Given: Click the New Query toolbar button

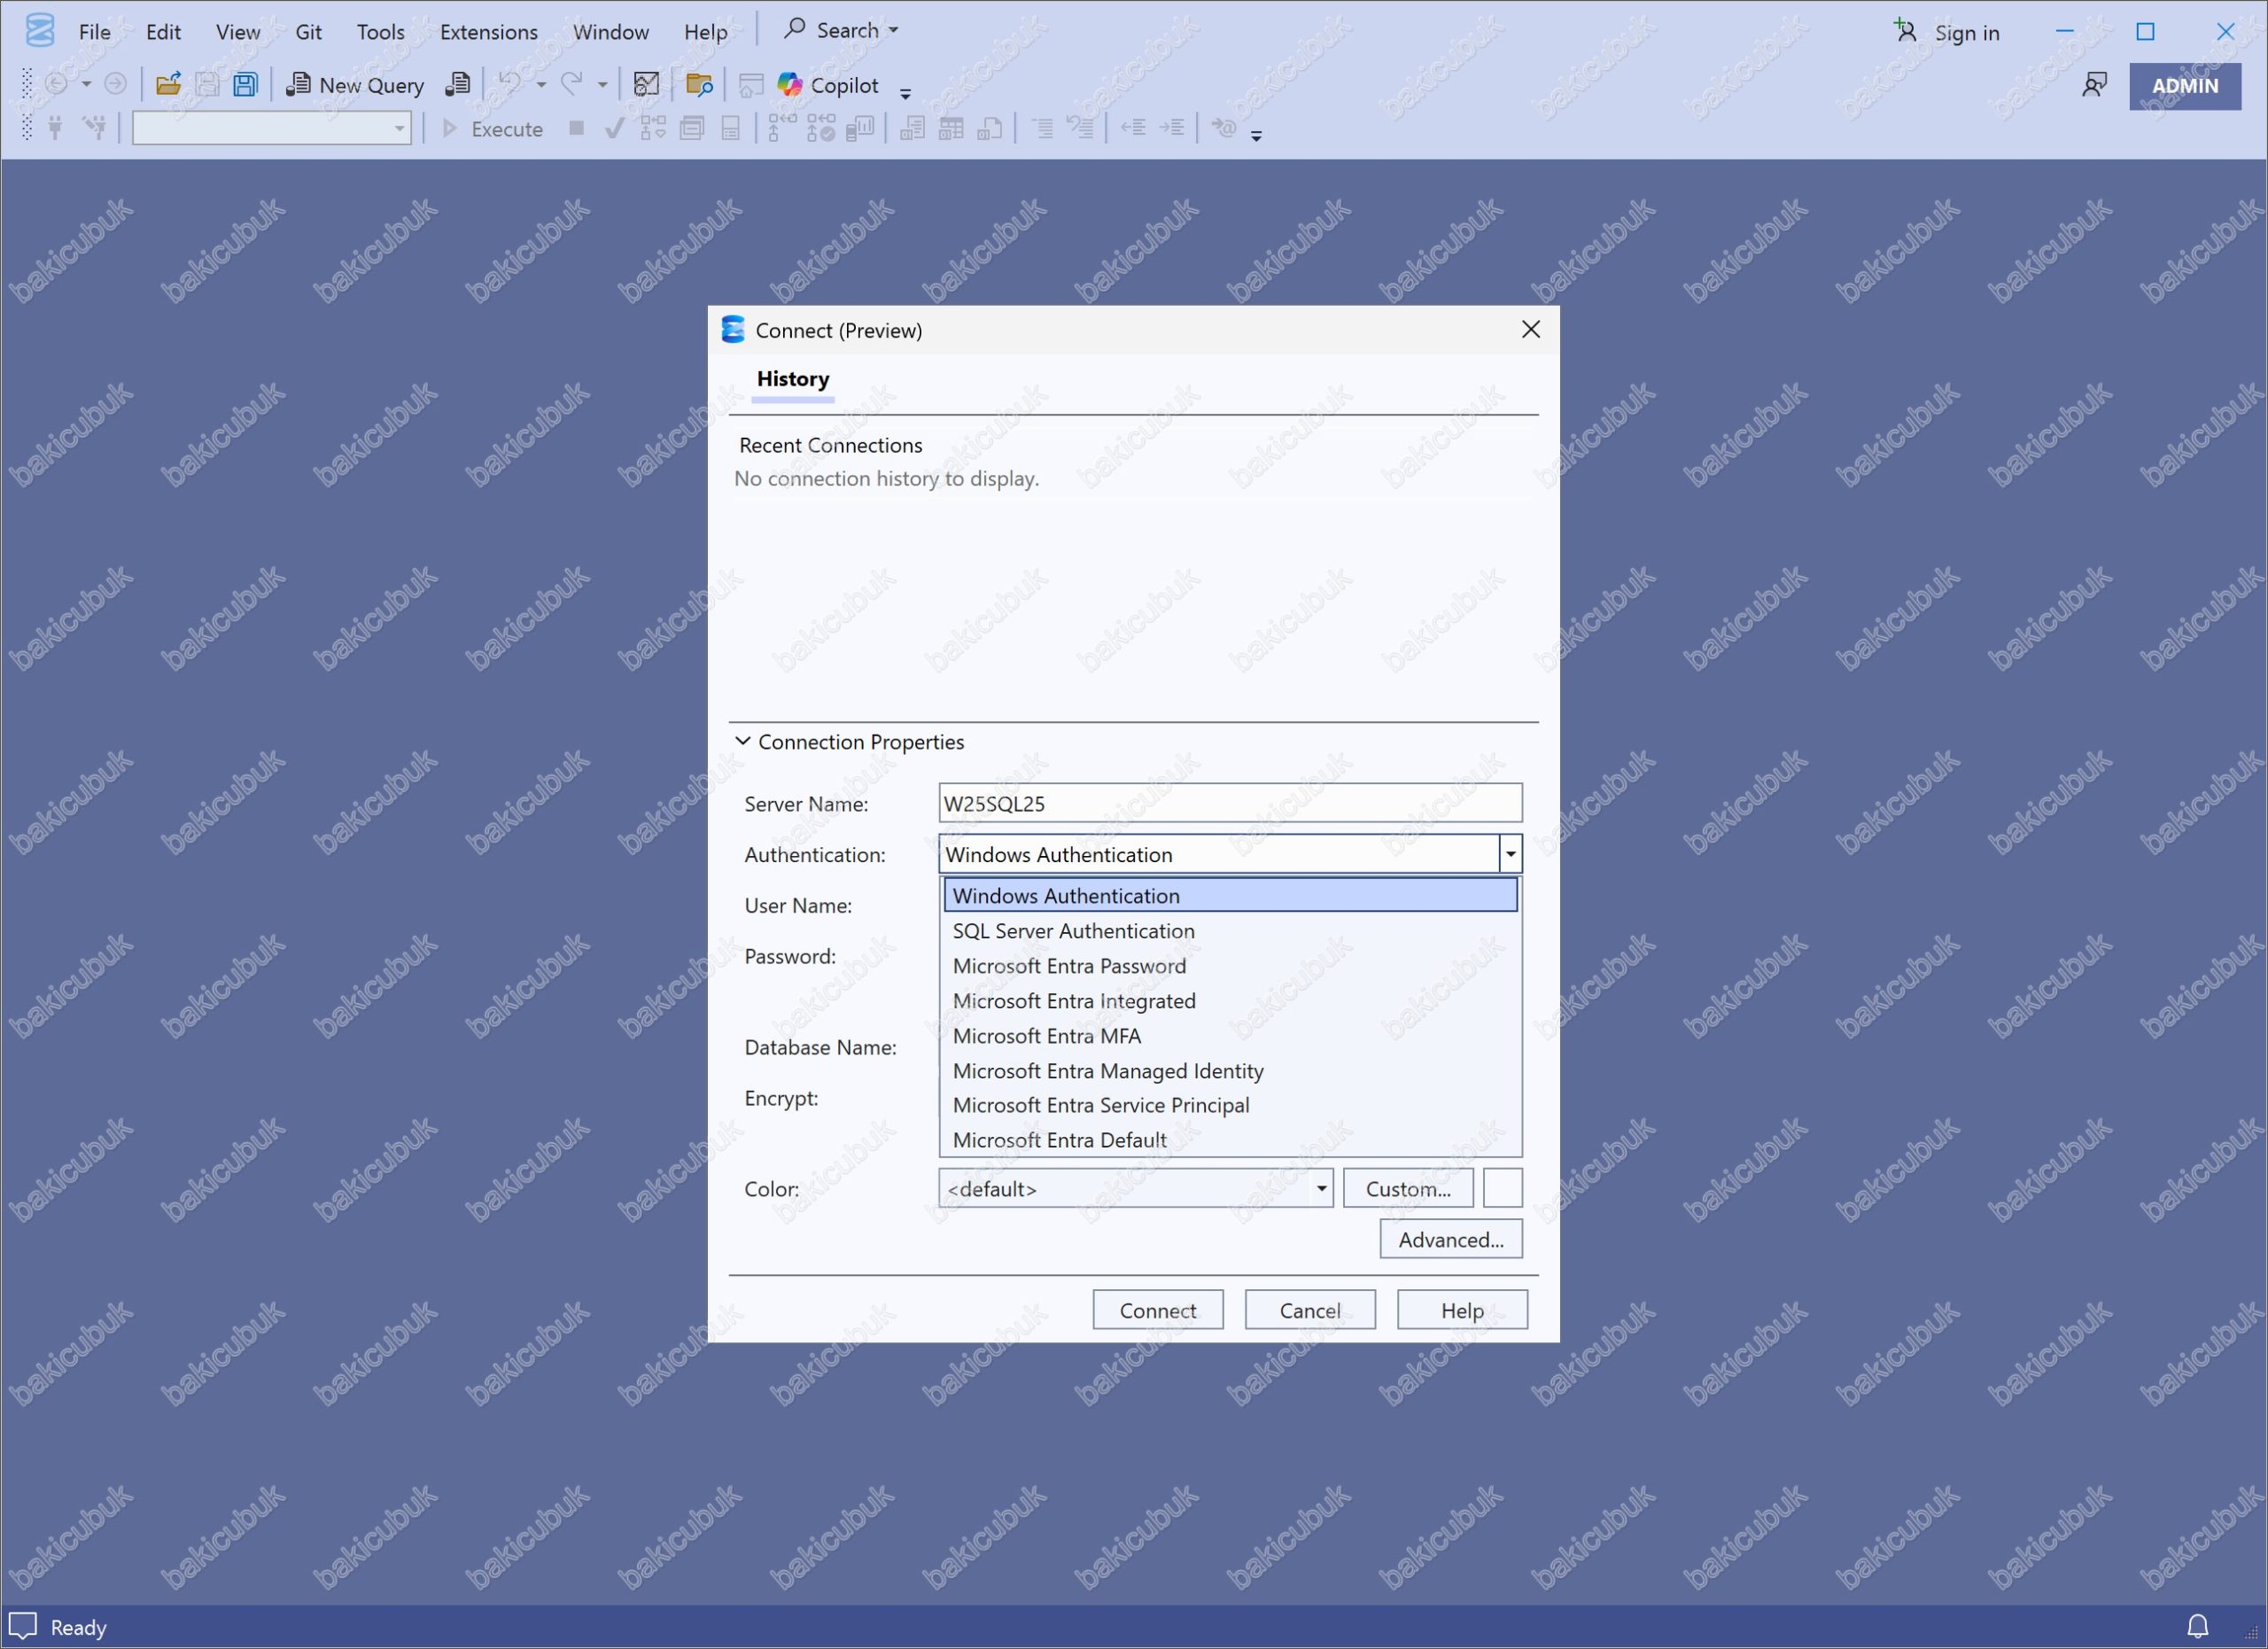Looking at the screenshot, I should click(x=355, y=85).
